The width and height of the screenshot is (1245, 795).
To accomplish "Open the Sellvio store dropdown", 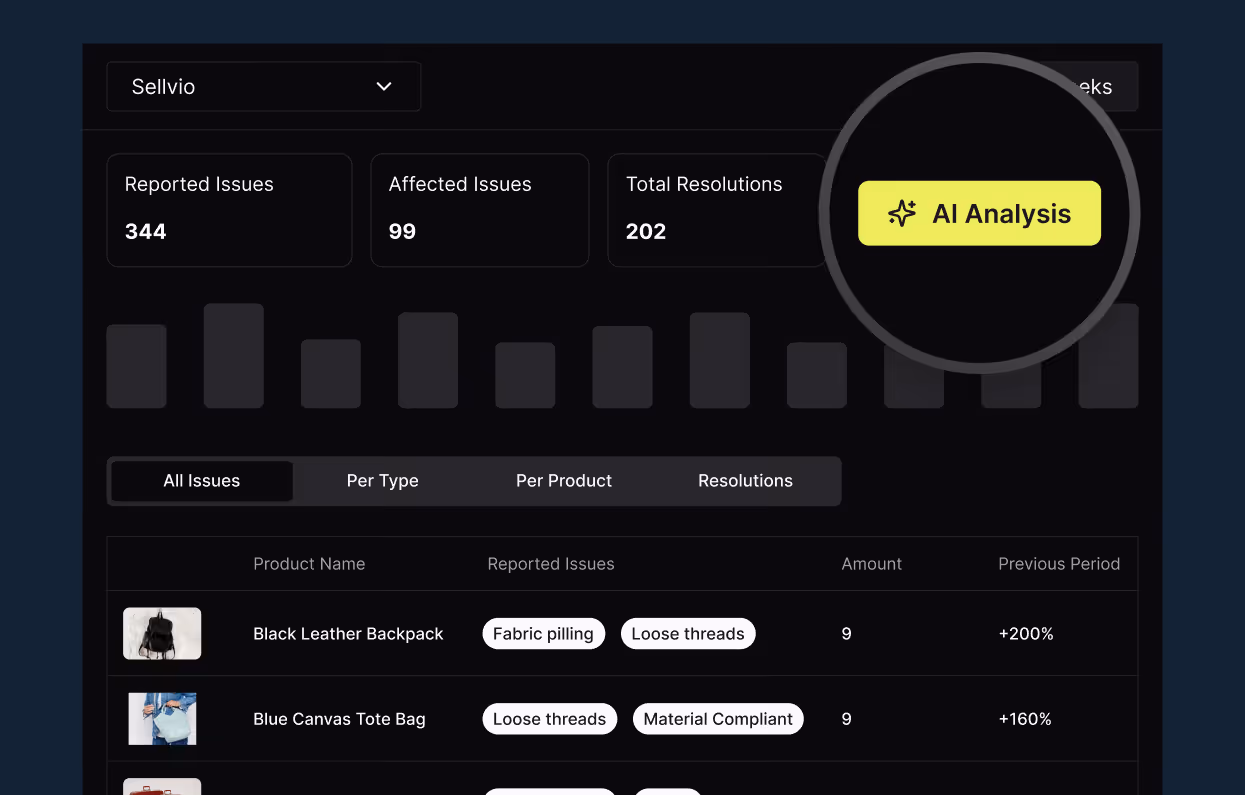I will click(x=264, y=87).
